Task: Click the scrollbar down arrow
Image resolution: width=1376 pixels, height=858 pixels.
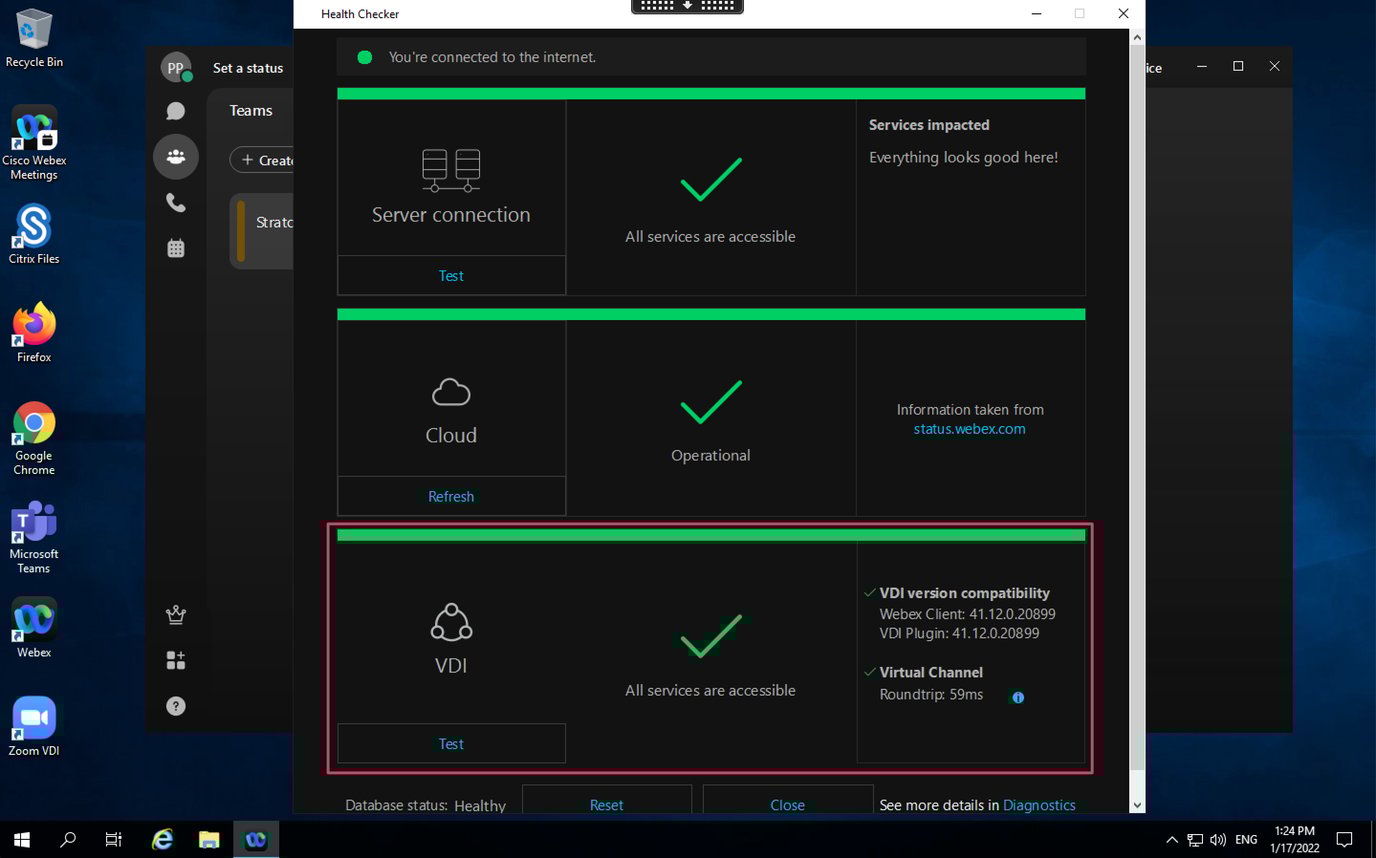Action: [1137, 804]
